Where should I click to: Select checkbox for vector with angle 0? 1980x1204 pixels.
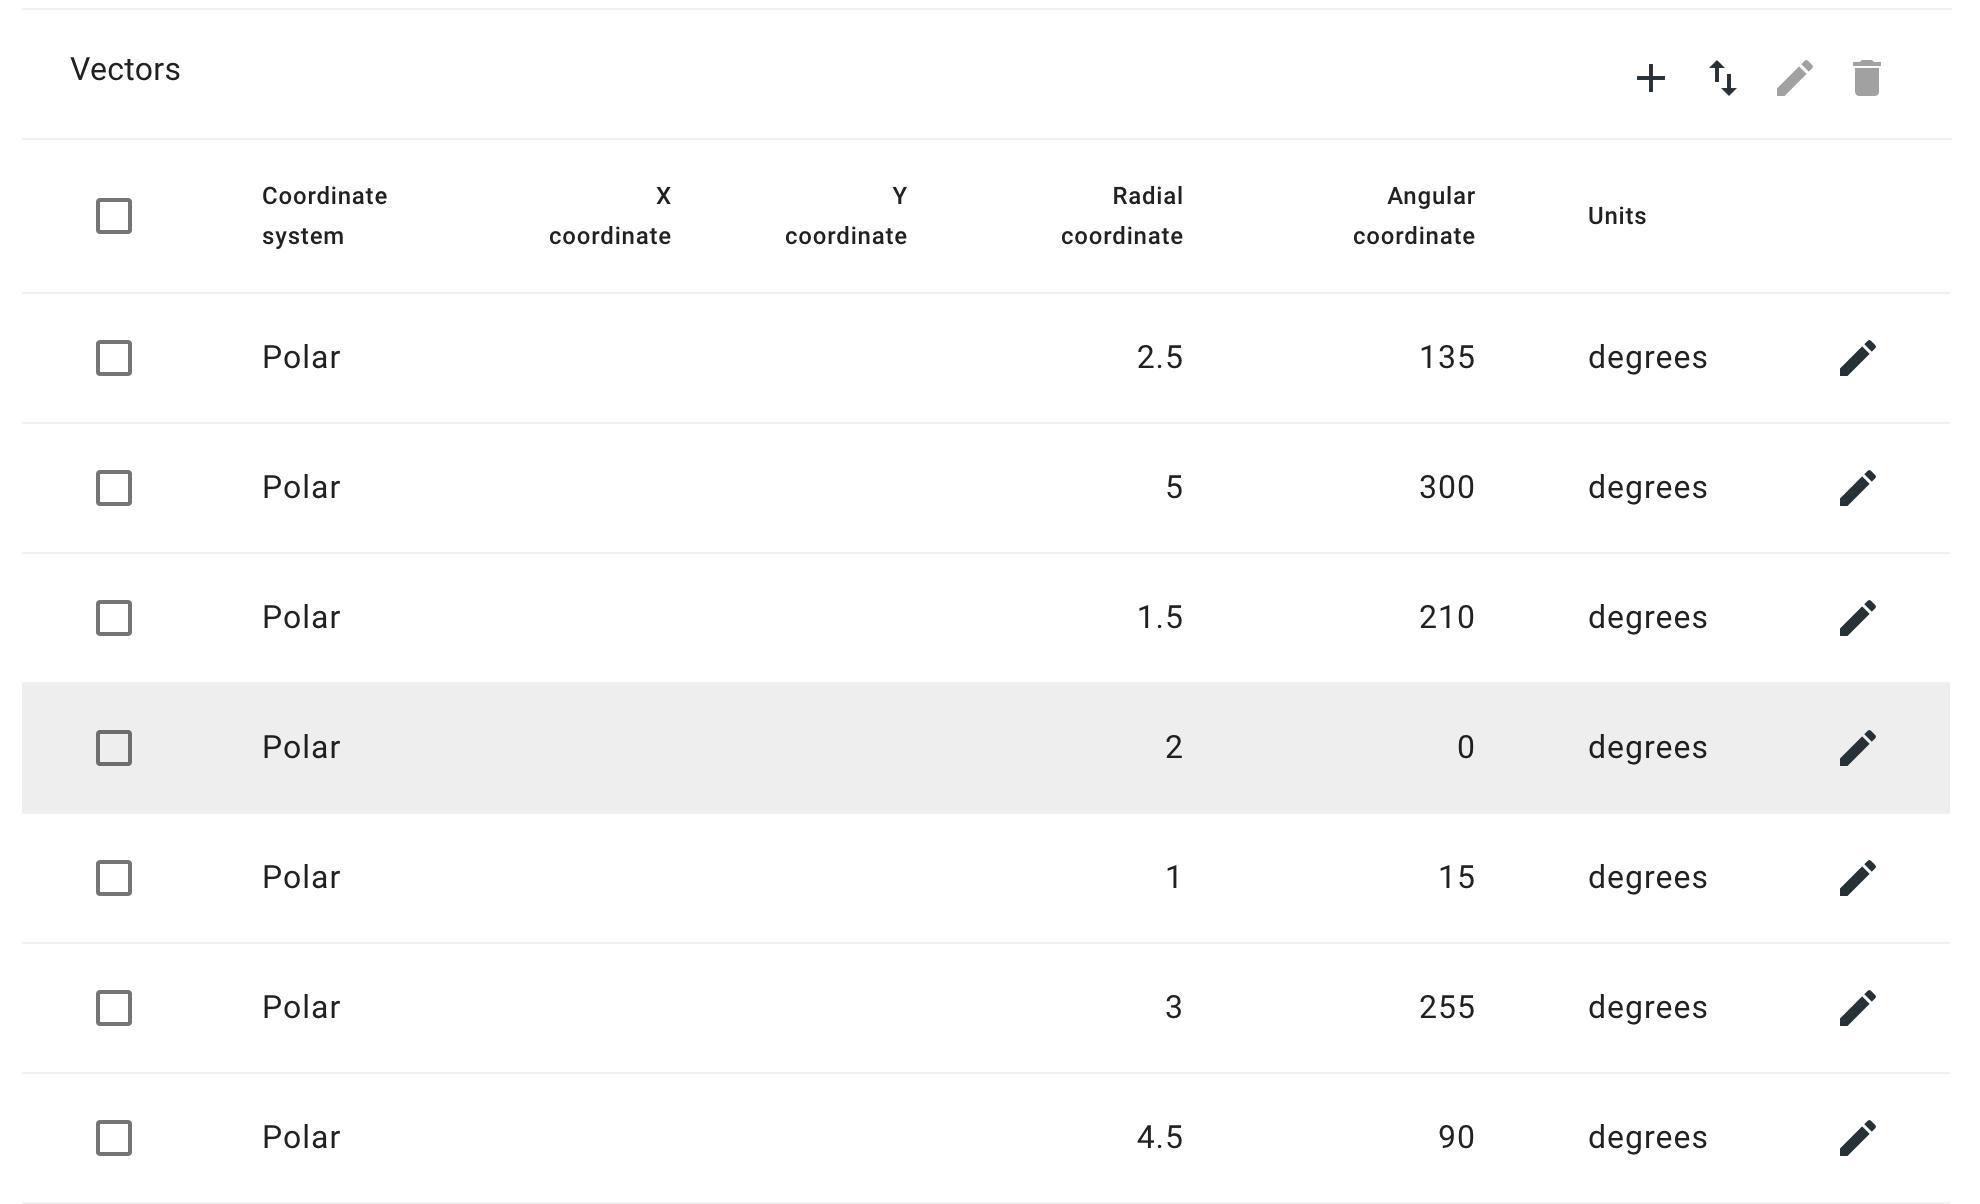click(114, 748)
